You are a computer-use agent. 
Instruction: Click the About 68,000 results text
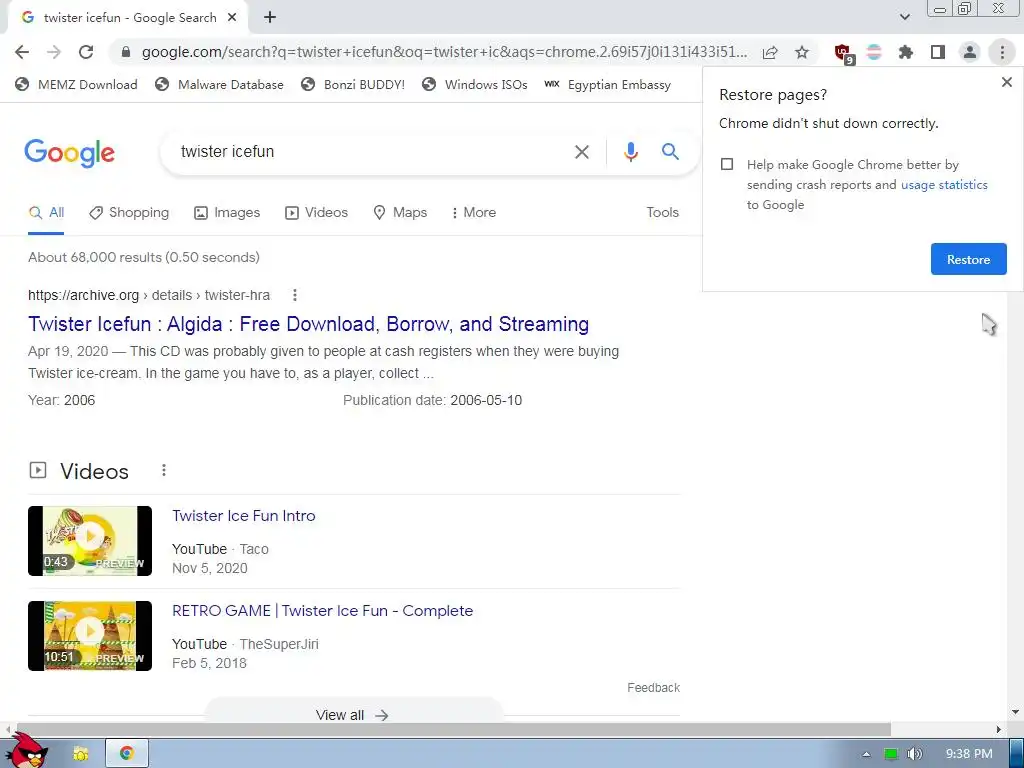point(144,257)
